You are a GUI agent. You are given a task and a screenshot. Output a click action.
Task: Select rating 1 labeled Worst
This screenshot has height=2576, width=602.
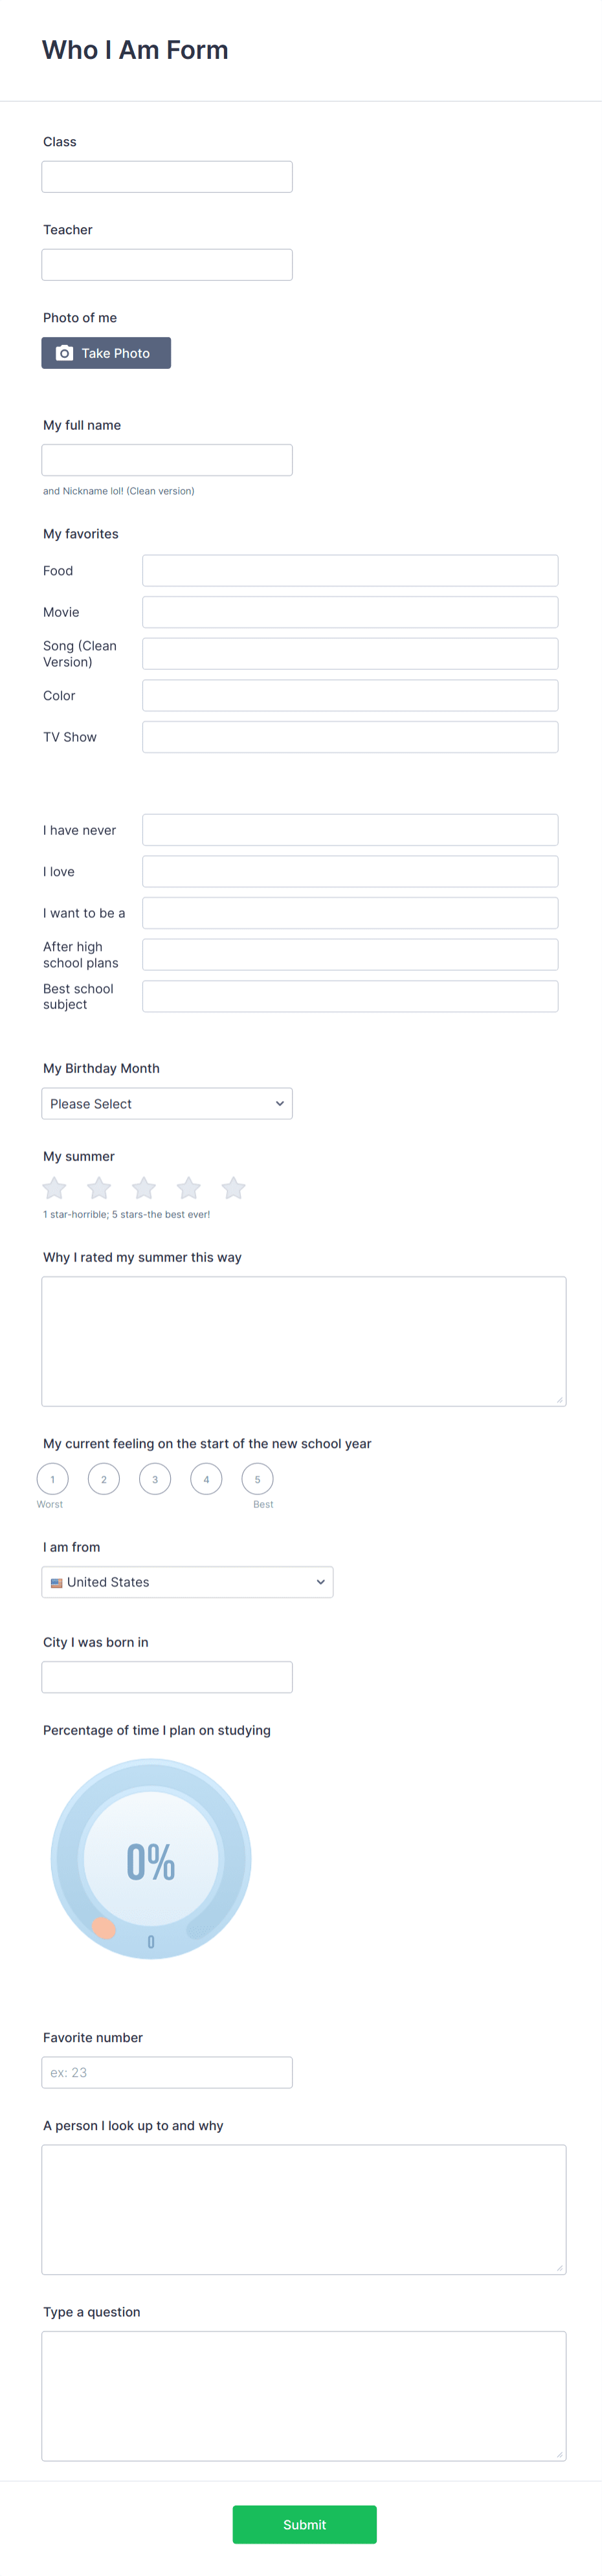[x=52, y=1478]
